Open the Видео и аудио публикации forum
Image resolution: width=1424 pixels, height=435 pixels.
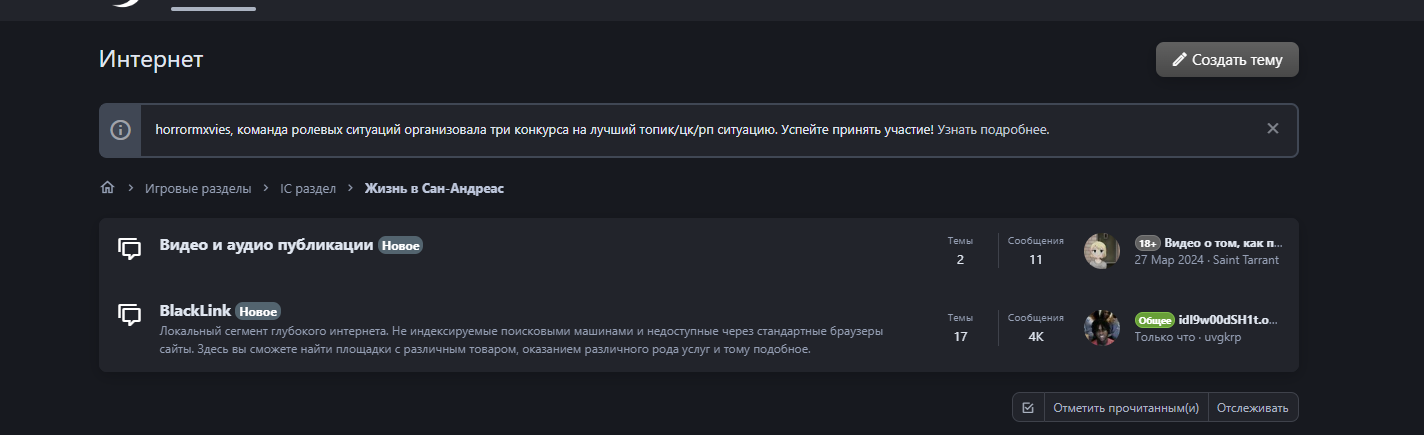coord(266,245)
